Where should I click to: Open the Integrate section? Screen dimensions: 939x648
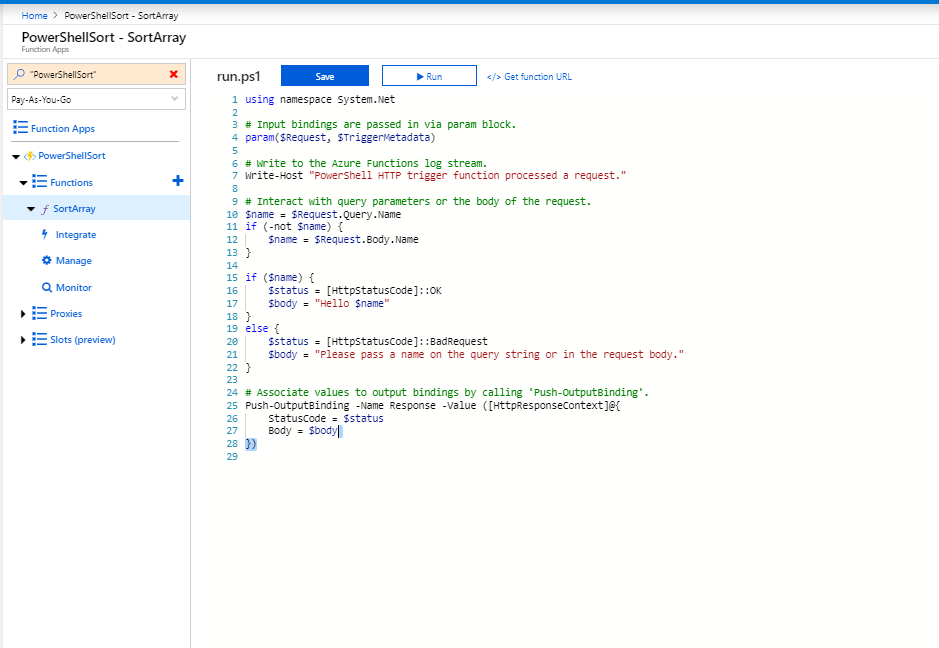[x=76, y=235]
